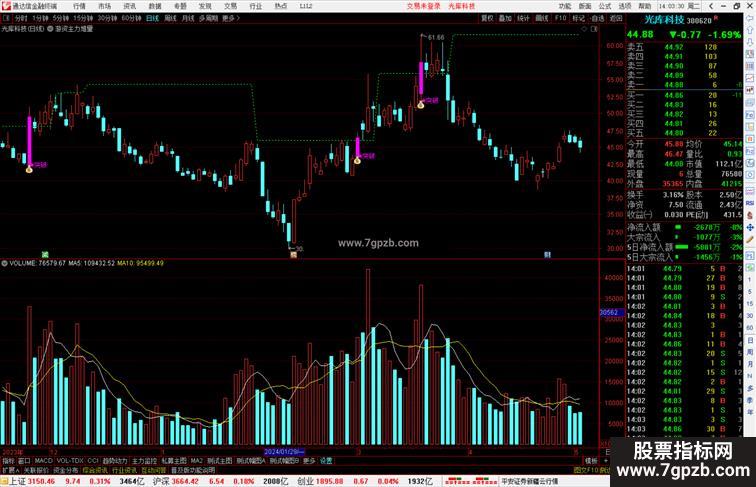756x487 pixels.
Task: Click the 日 period icon in right sidebar
Action: point(750,340)
